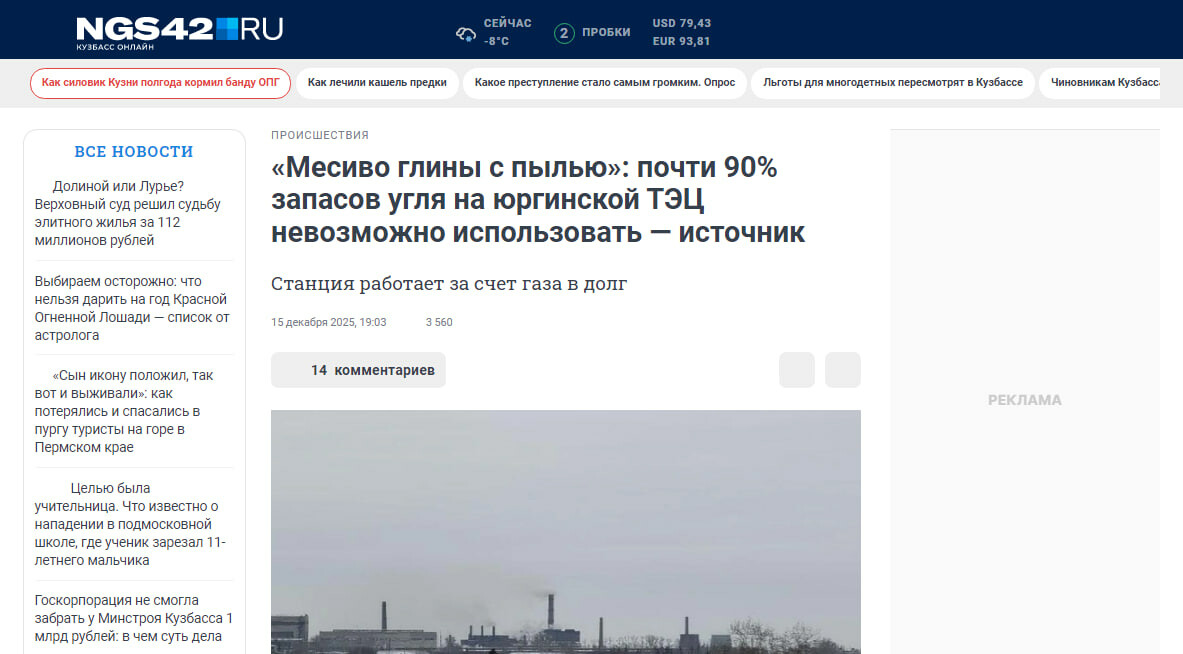This screenshot has height=654, width=1183.
Task: Click partially visible 'Чиновникам Кузбасса' topic
Action: click(x=1100, y=83)
